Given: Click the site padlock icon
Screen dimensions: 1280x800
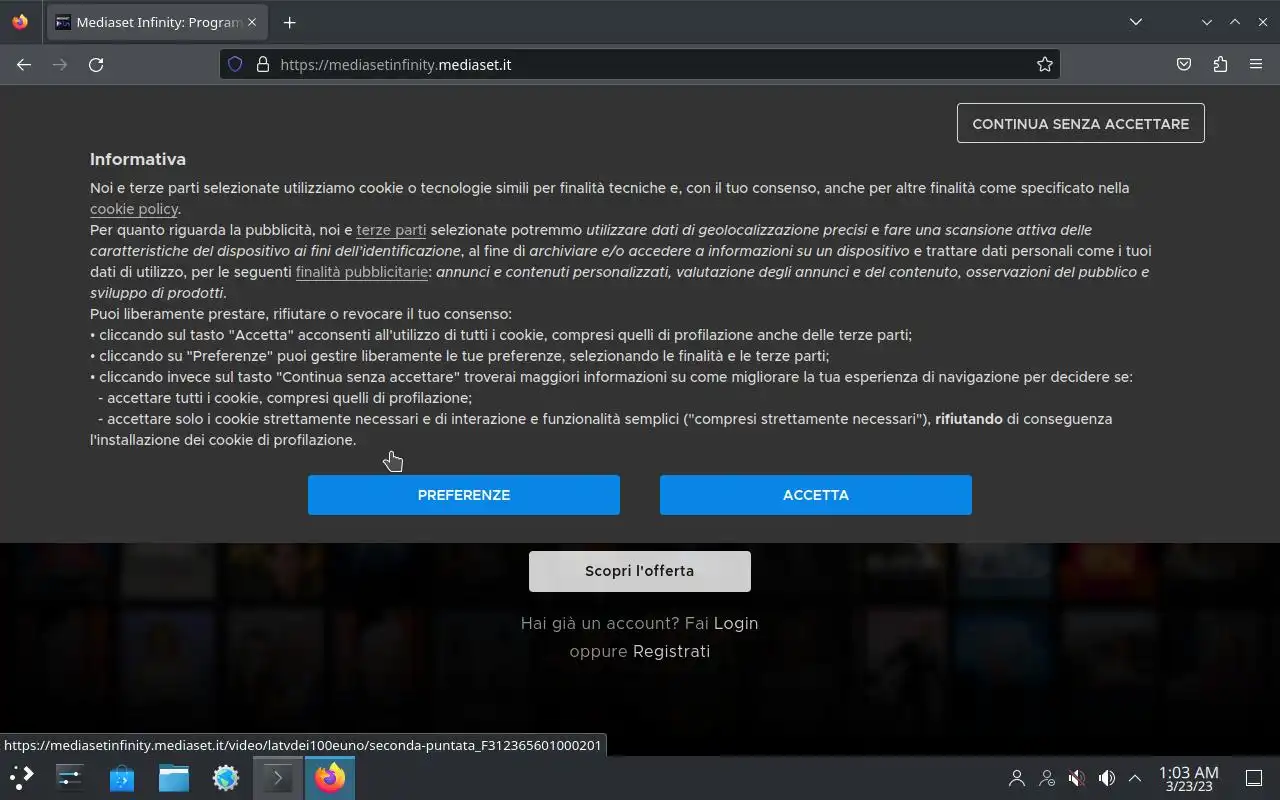Looking at the screenshot, I should pos(263,64).
